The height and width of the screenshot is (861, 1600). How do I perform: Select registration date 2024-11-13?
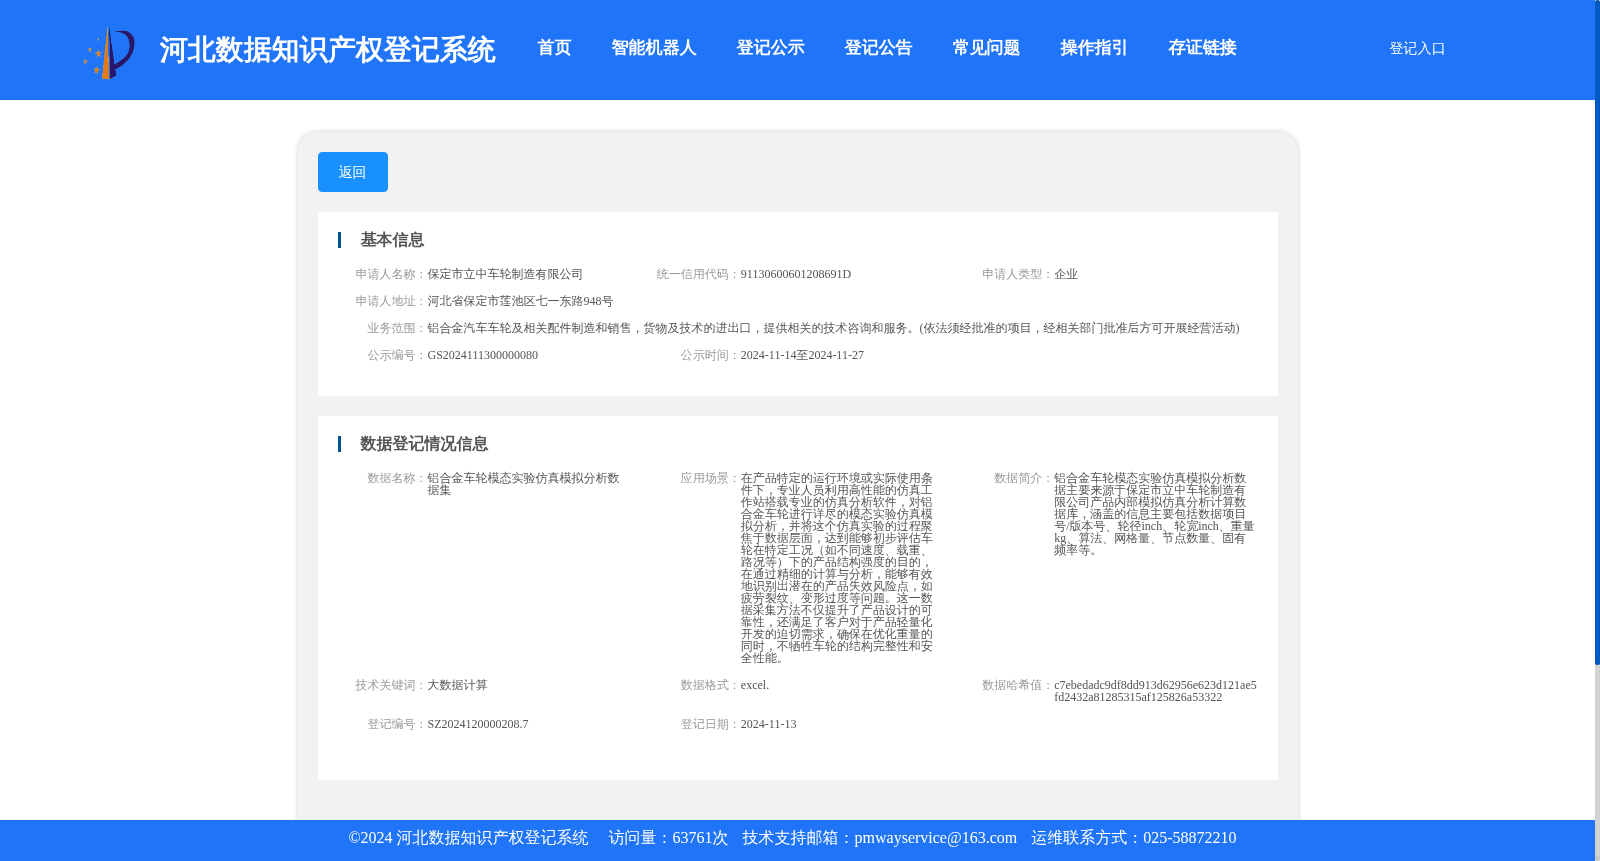point(768,724)
